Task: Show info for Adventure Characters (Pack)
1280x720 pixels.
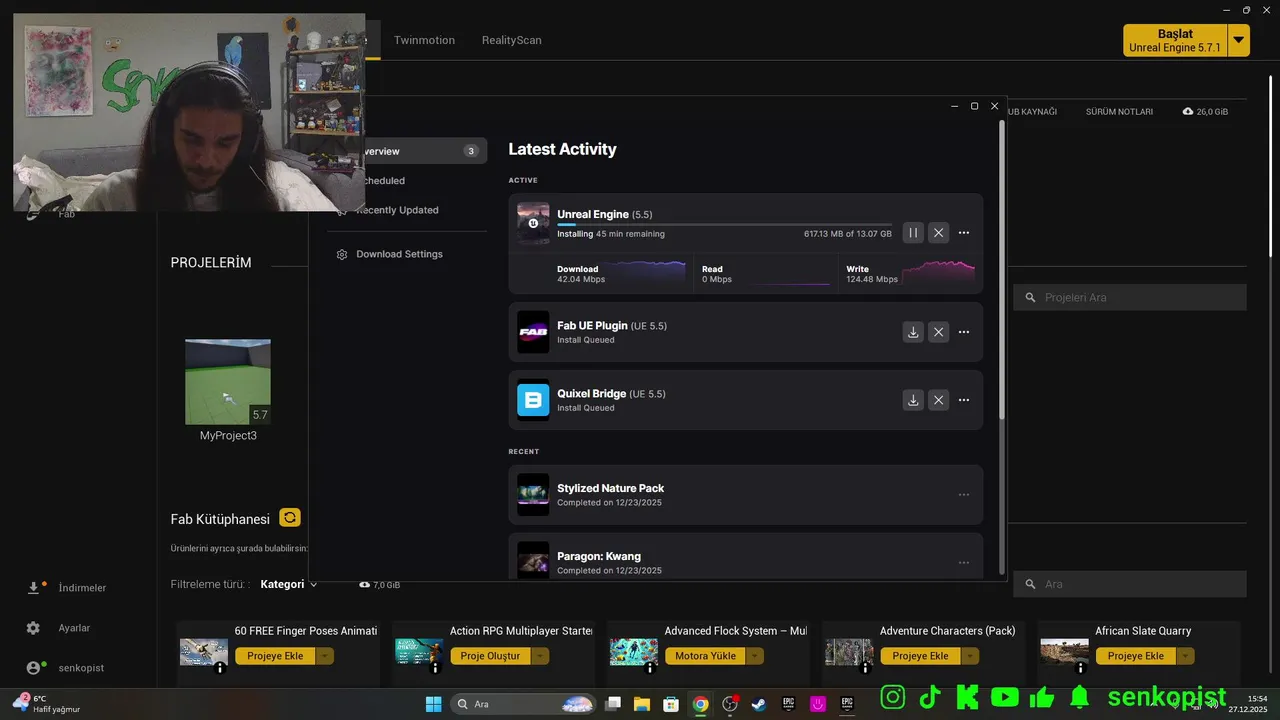Action: 865,668
